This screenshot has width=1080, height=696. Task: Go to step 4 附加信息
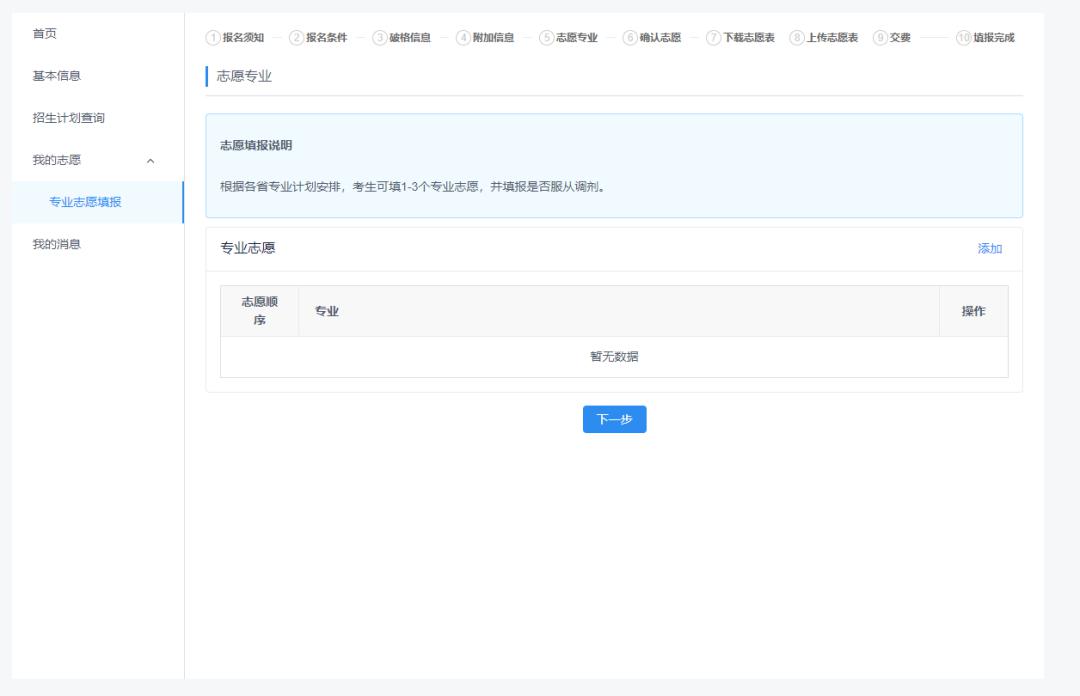[485, 38]
